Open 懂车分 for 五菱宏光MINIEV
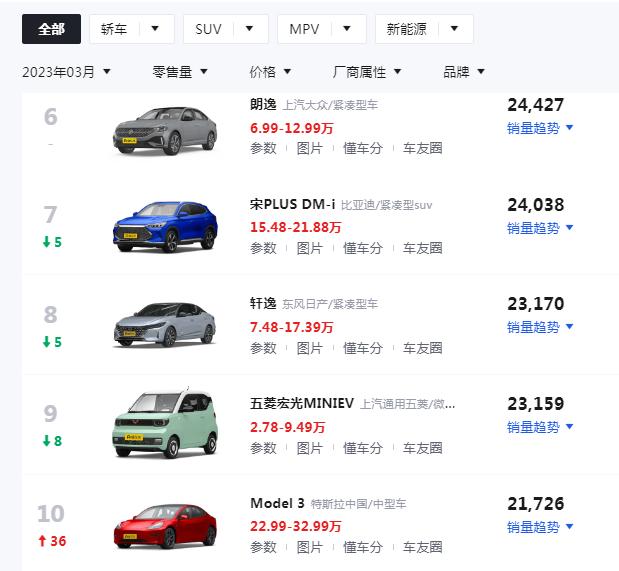The width and height of the screenshot is (619, 571). coord(363,448)
